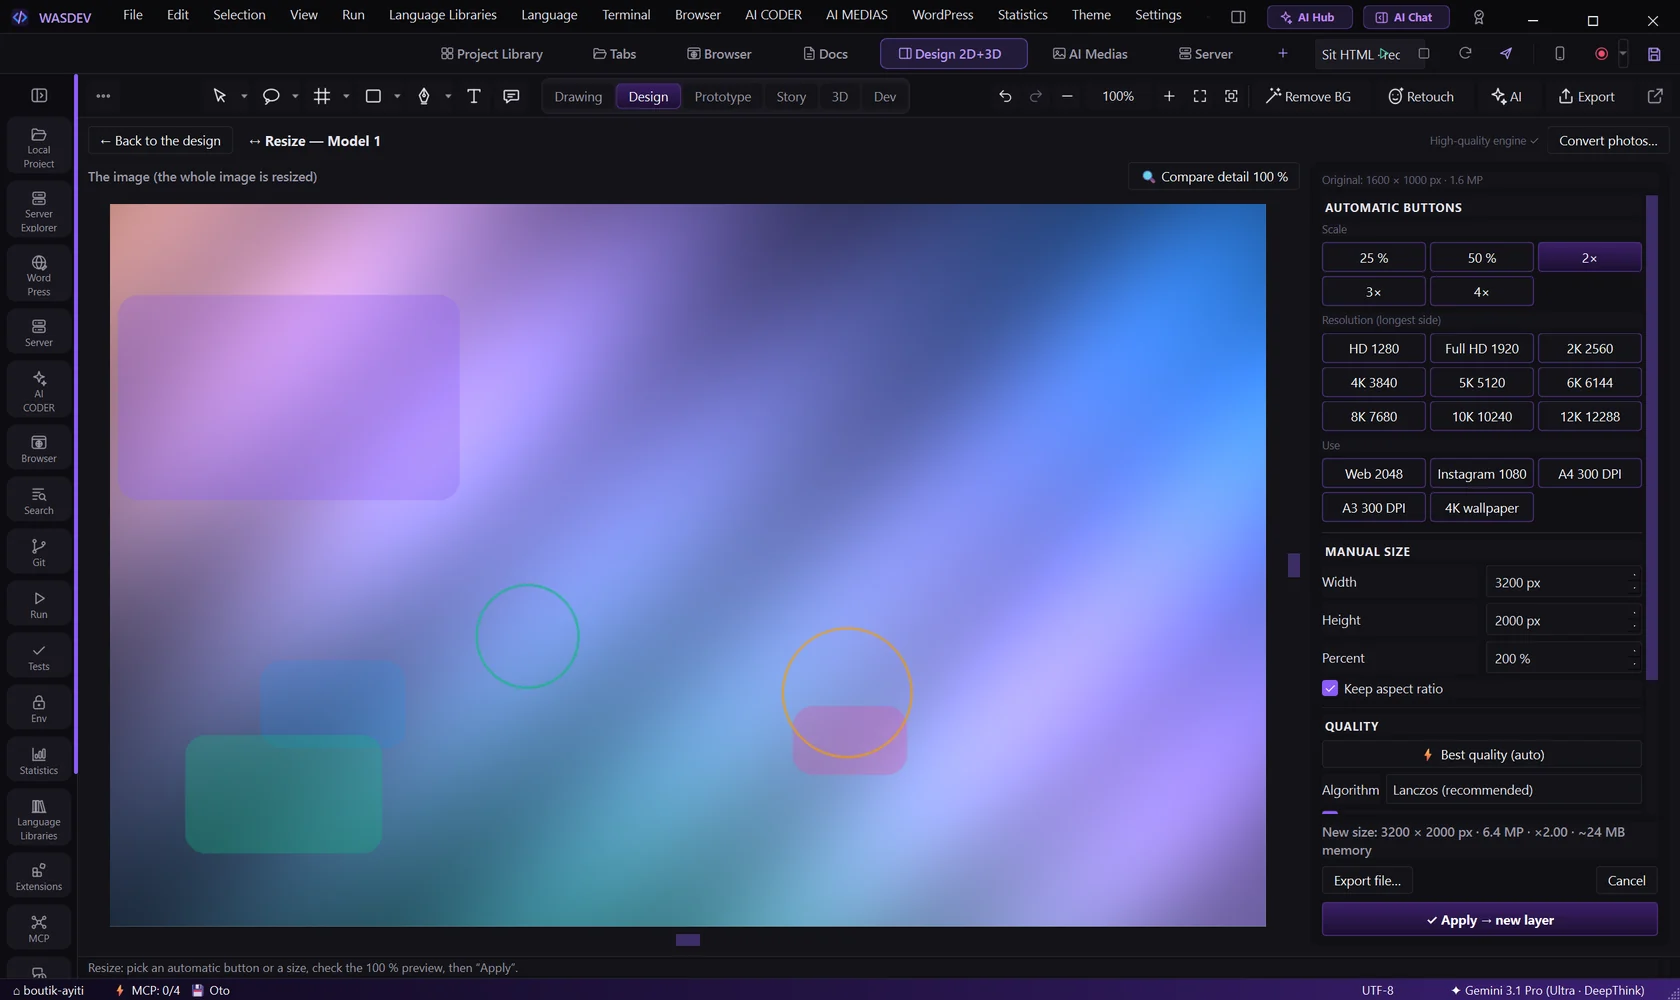Open the WordPress menu

click(942, 15)
